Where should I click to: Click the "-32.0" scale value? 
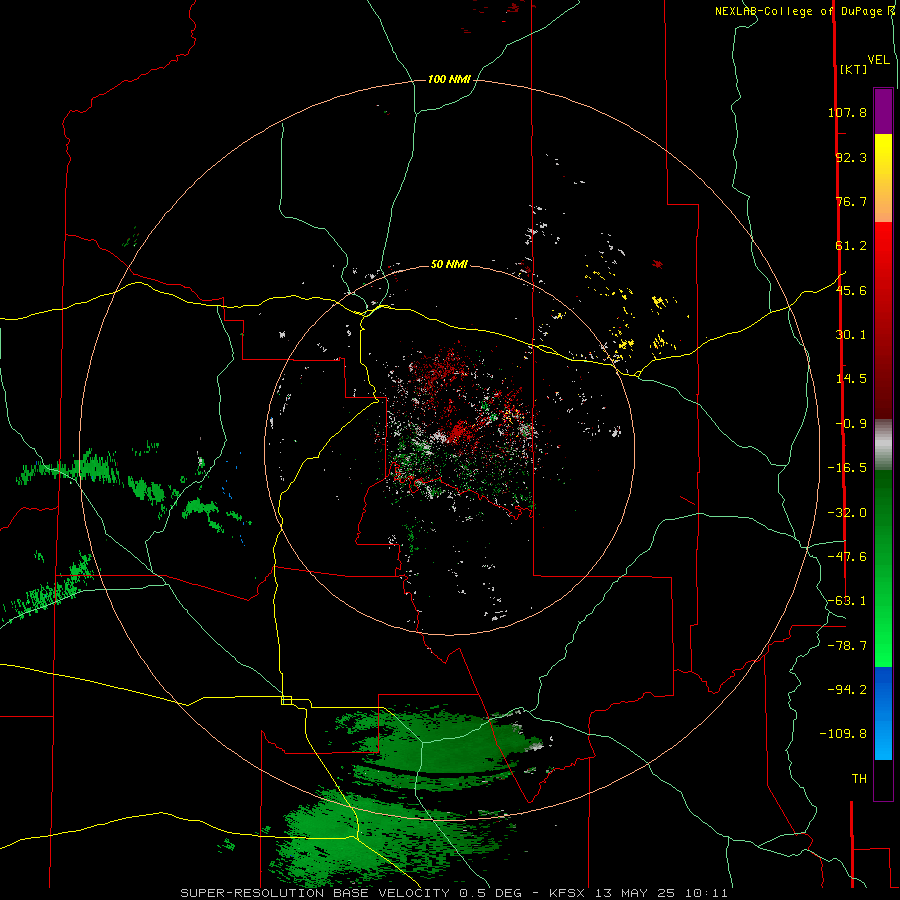coord(847,513)
